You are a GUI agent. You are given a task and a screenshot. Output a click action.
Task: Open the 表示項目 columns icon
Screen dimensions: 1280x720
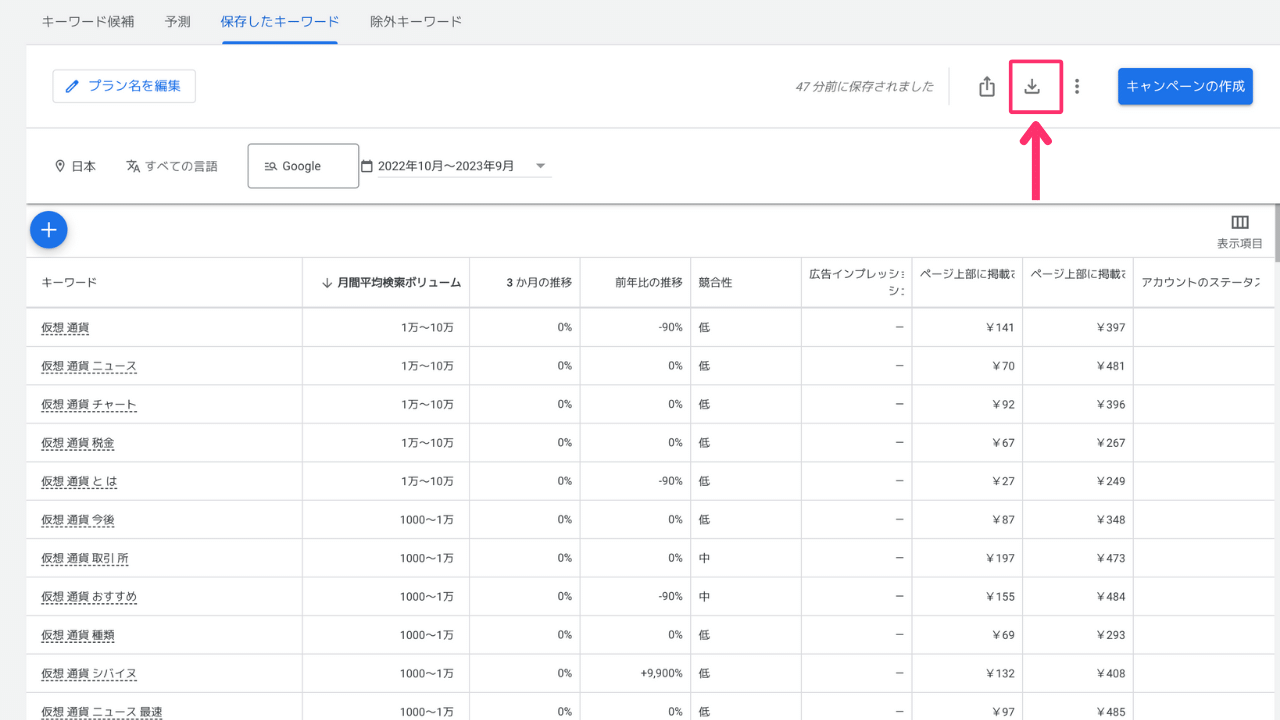1240,223
